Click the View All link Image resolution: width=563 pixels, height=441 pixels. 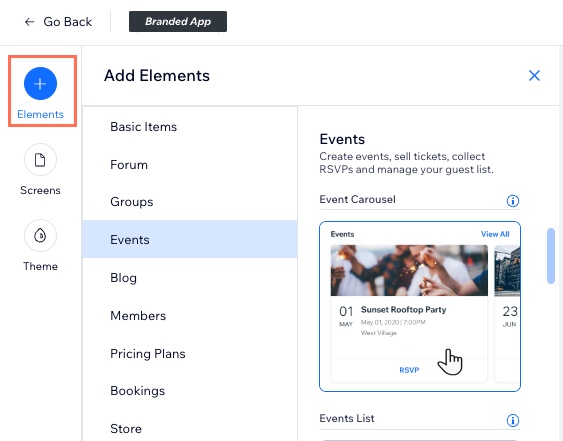495,234
